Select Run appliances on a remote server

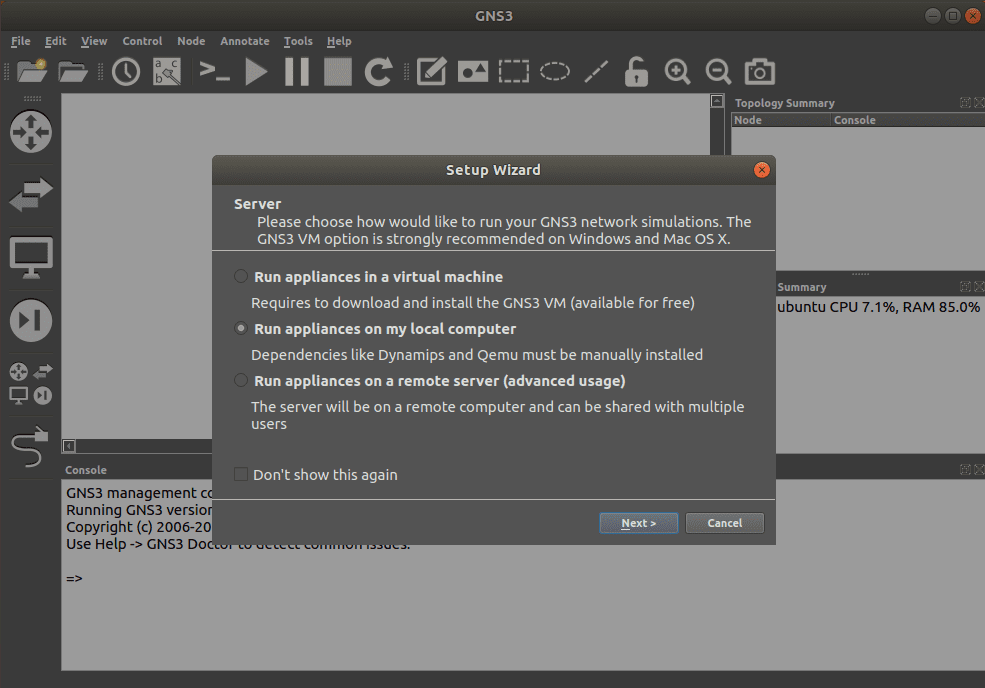pos(429,381)
